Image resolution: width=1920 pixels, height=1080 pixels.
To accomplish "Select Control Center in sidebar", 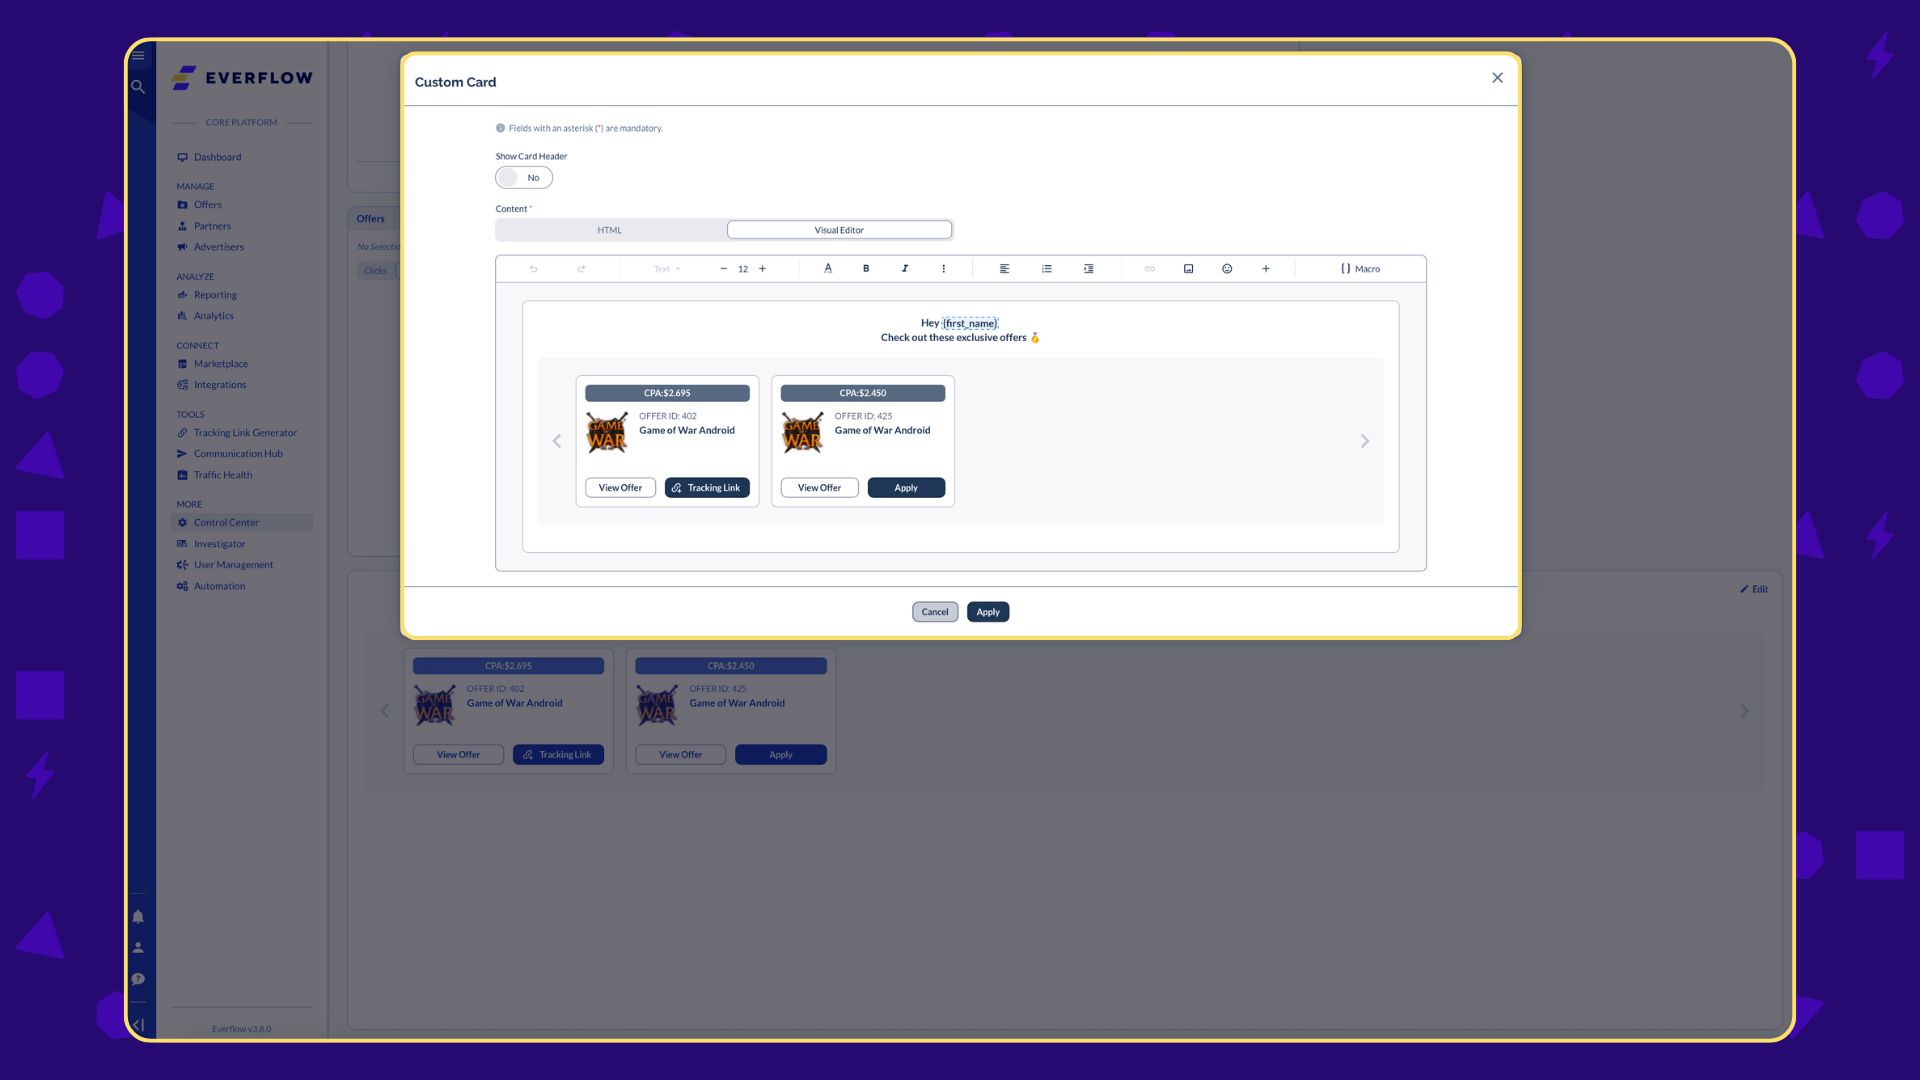I will [x=241, y=523].
